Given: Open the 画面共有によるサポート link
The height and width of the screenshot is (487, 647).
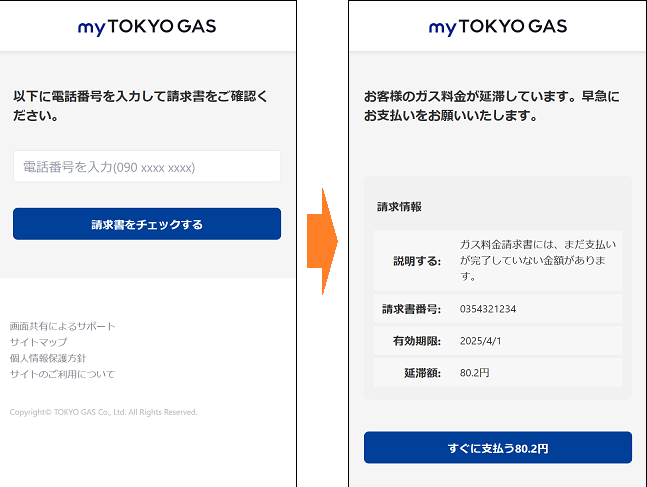Looking at the screenshot, I should click(62, 326).
